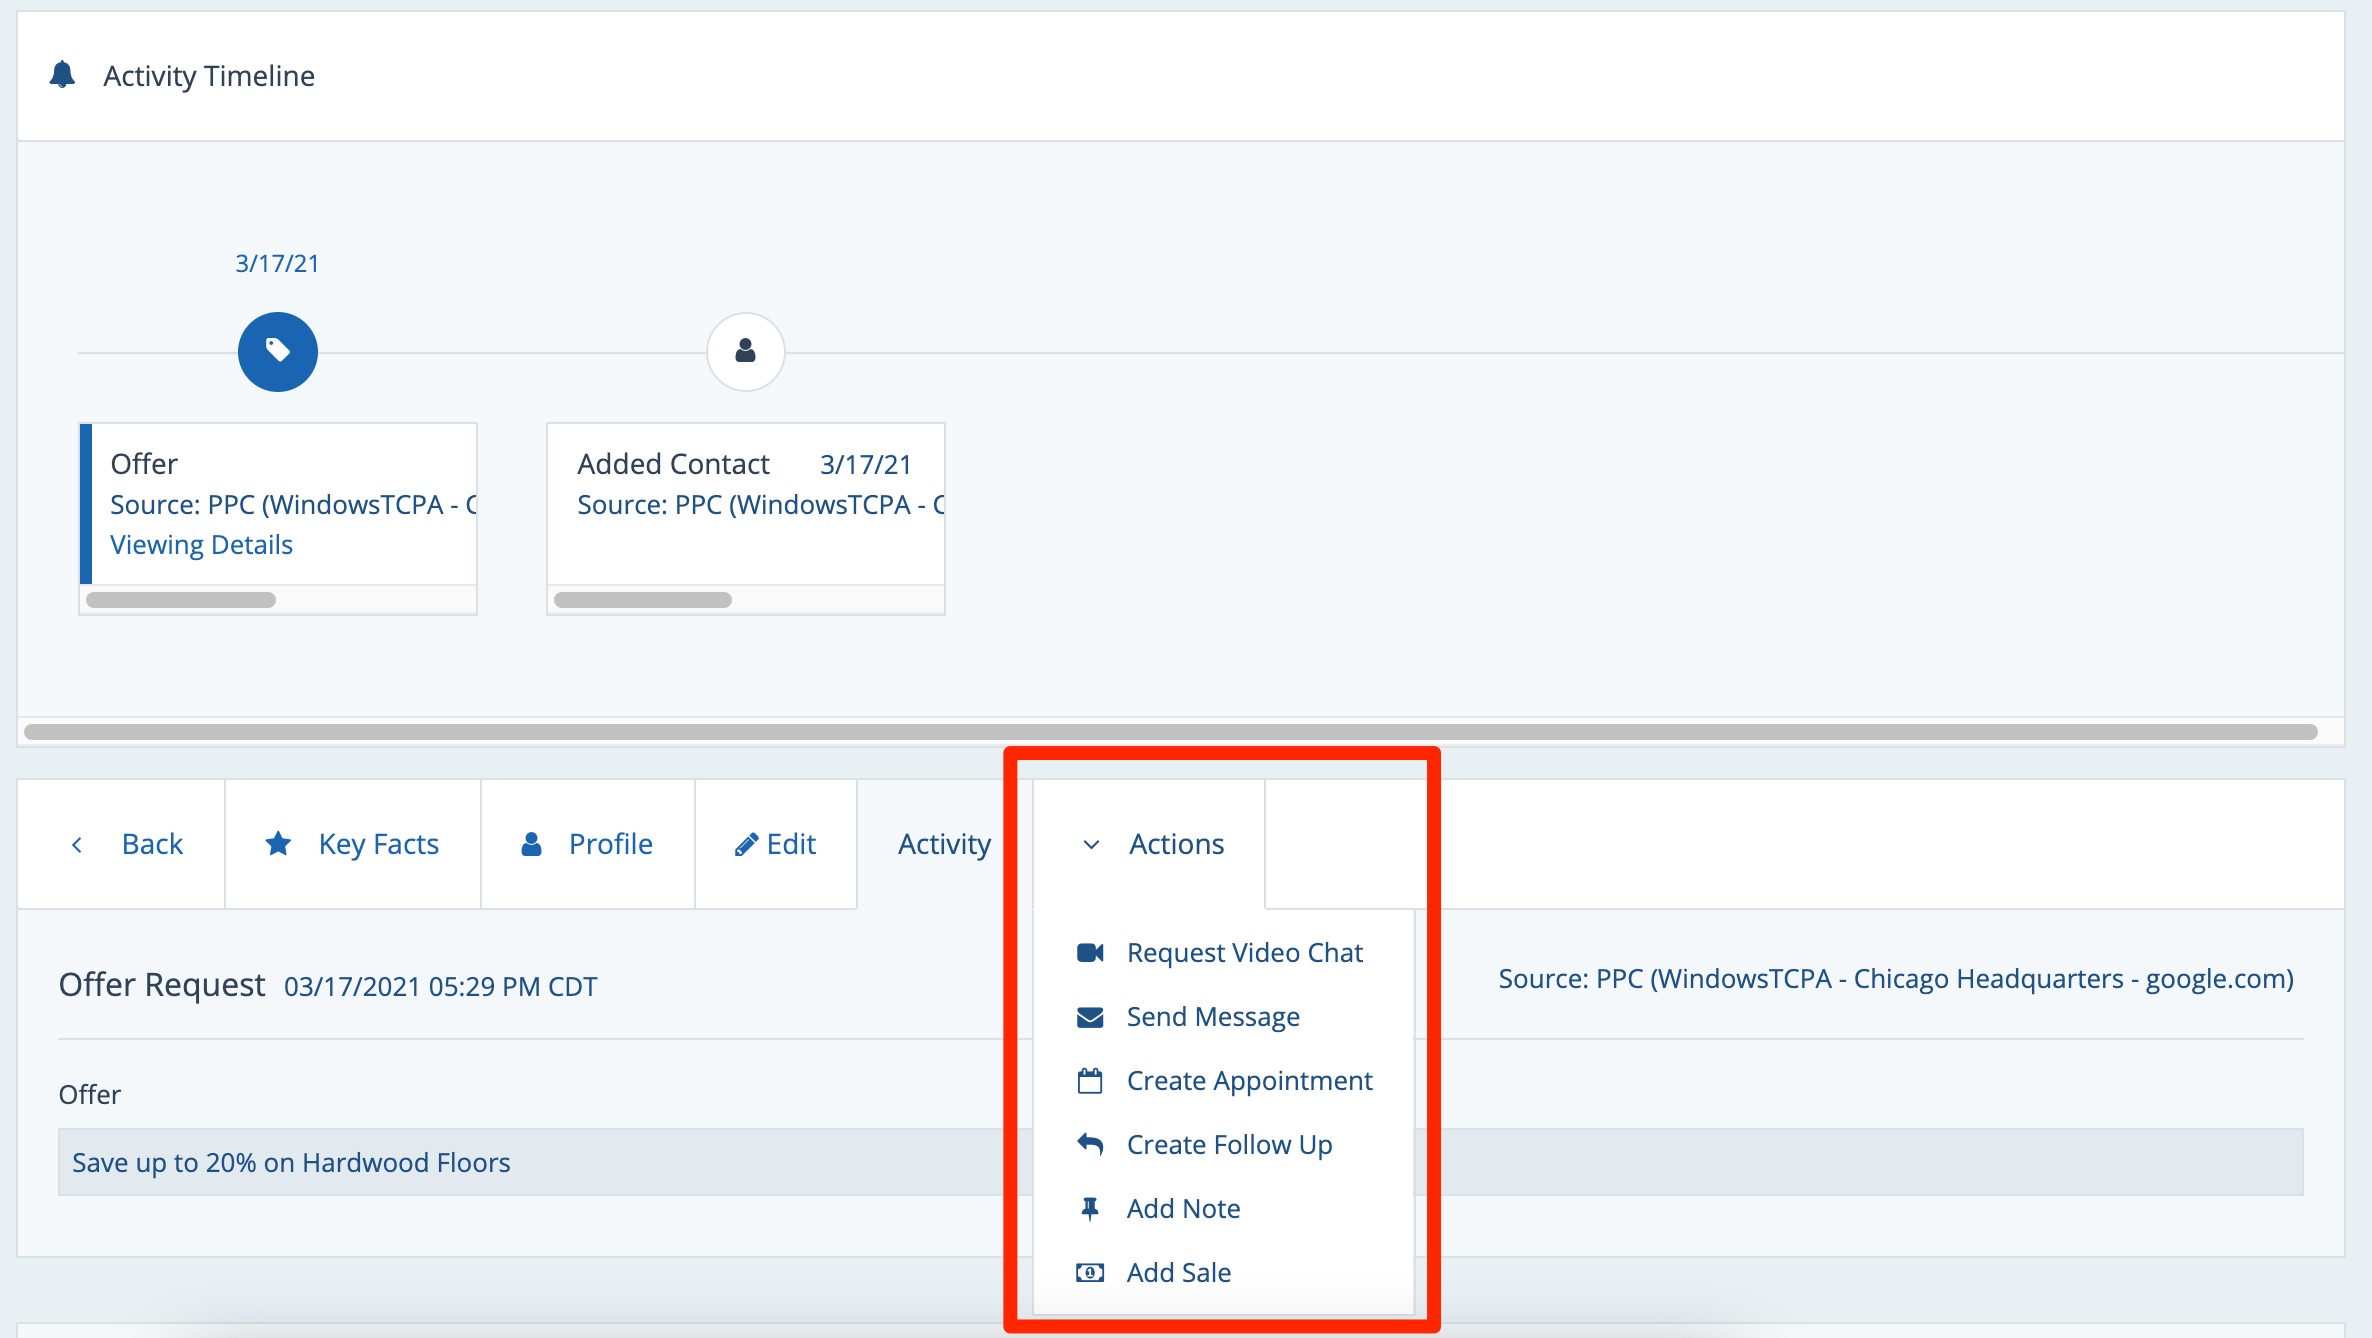Click the calendar icon for Create Appointment
This screenshot has height=1338, width=2372.
pos(1089,1081)
